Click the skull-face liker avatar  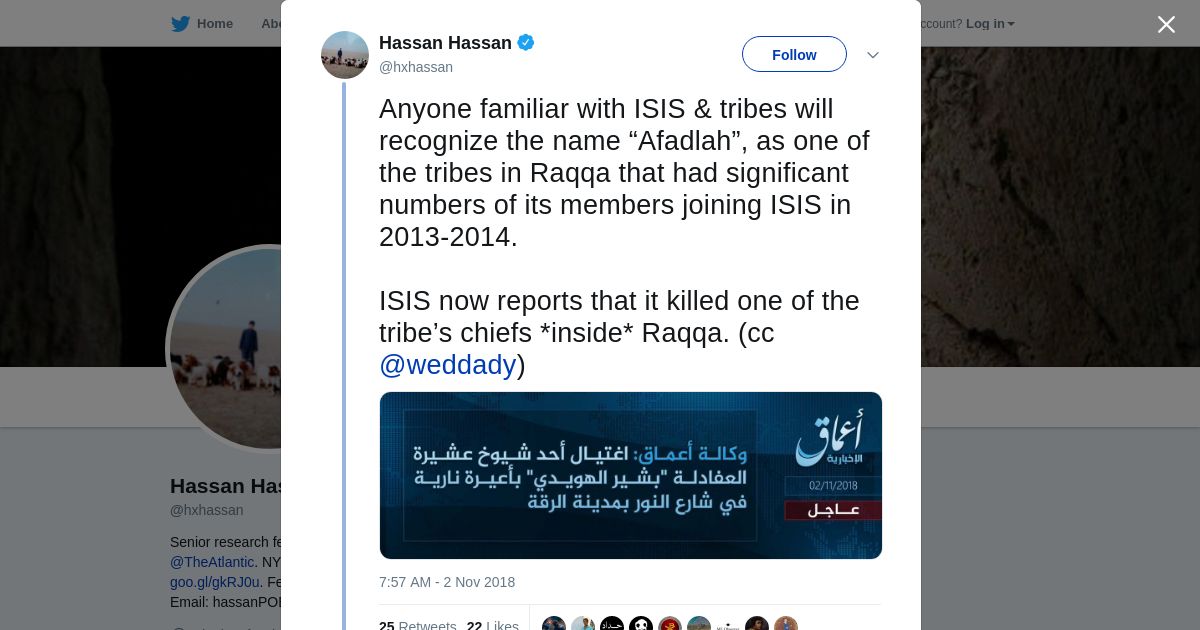pyautogui.click(x=641, y=625)
